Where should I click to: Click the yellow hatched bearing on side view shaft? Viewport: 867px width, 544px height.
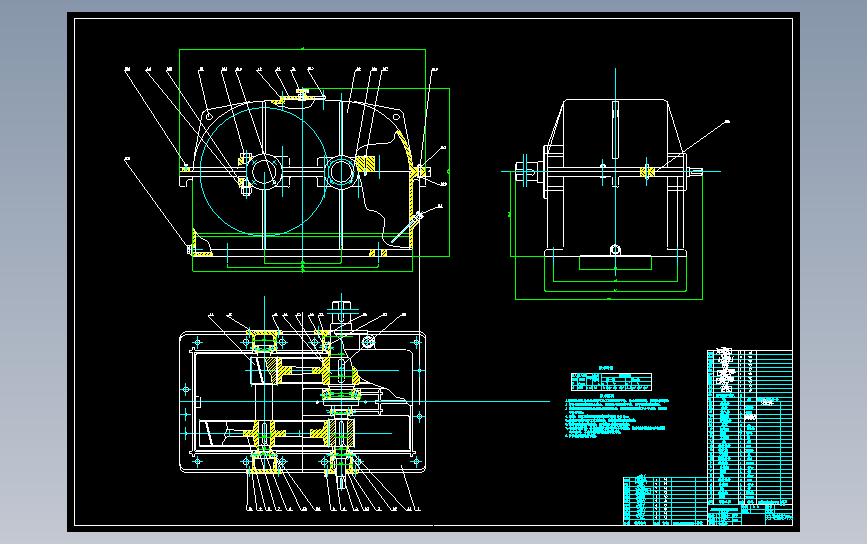point(647,172)
